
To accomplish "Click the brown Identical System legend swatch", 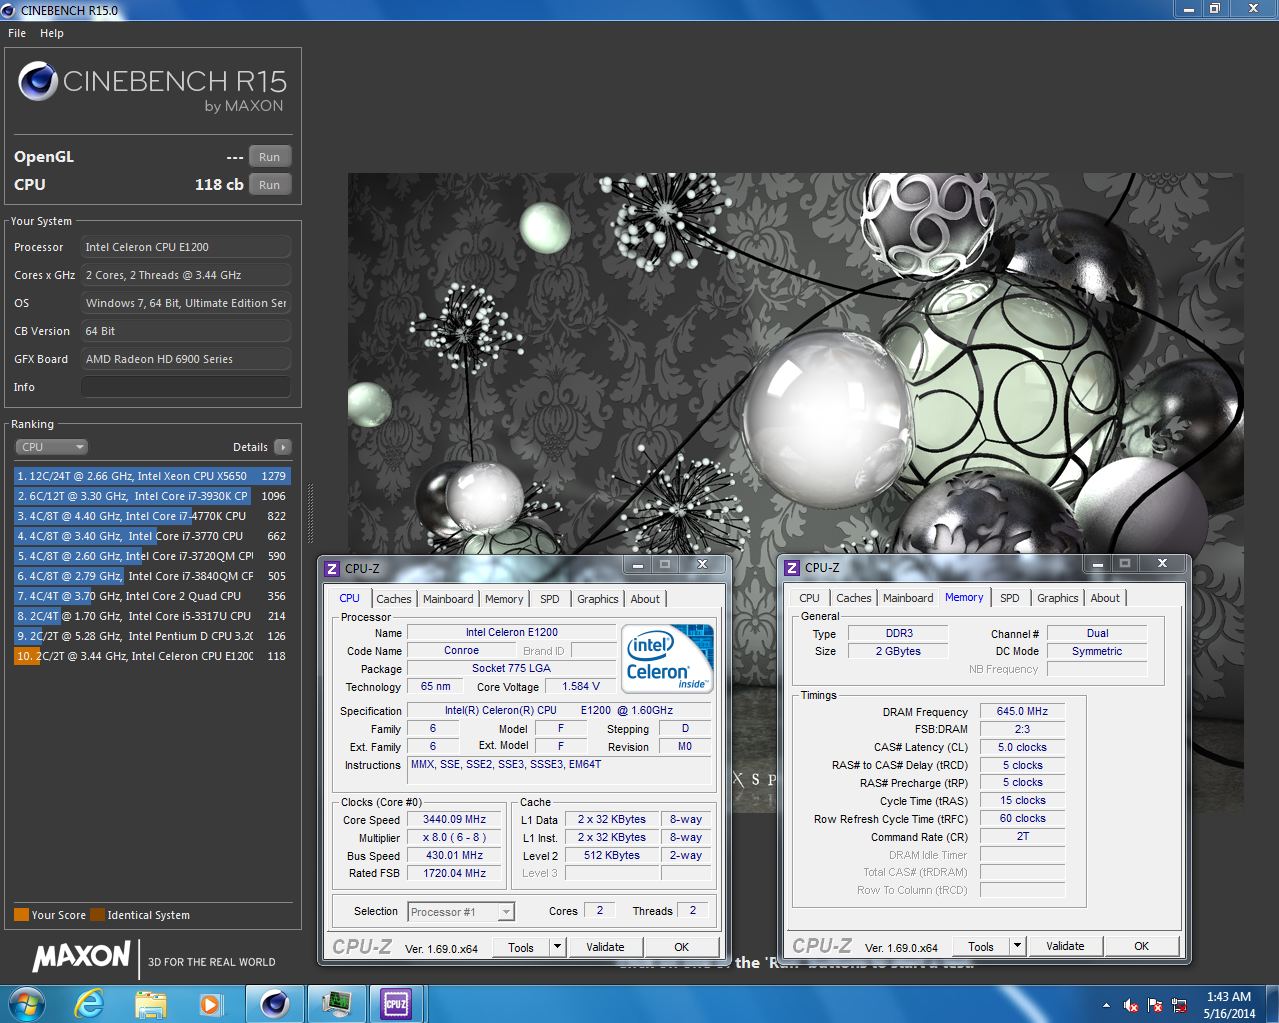I will (97, 915).
